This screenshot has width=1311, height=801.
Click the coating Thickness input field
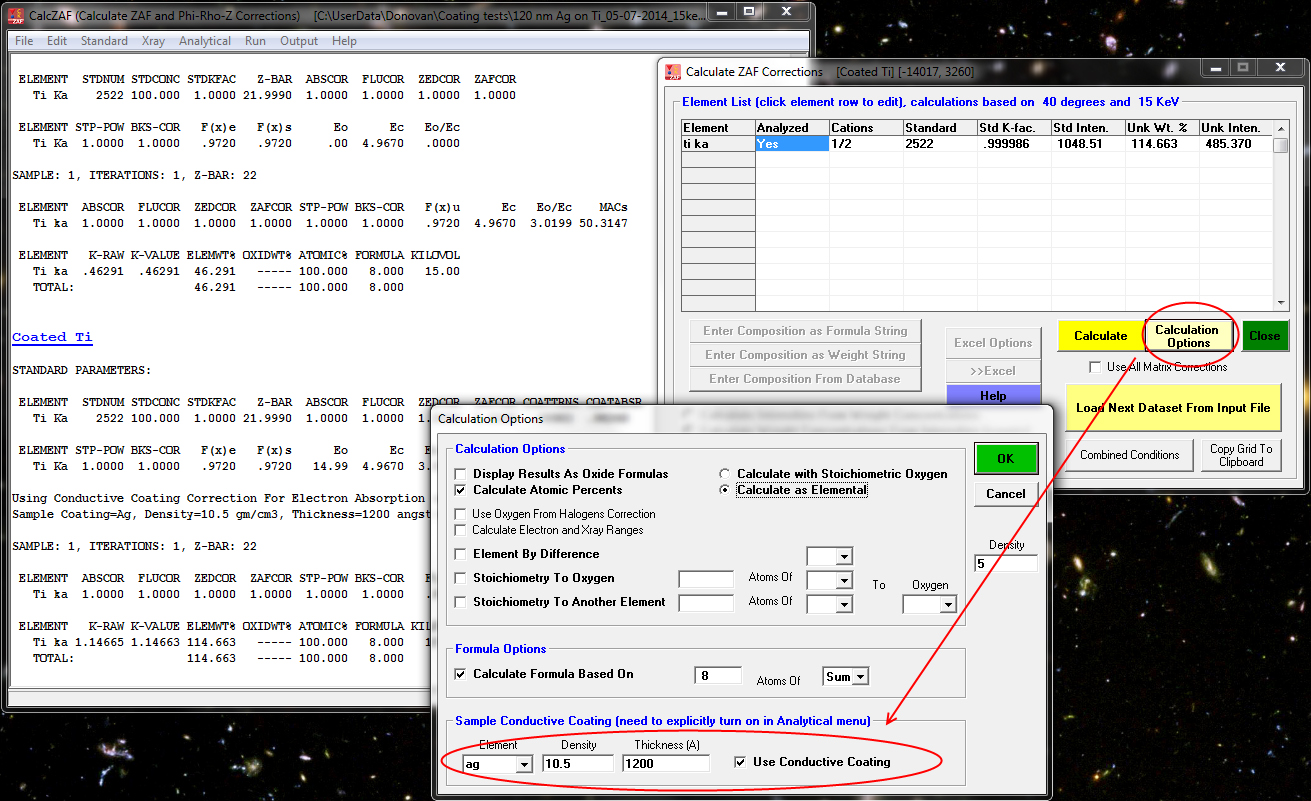(665, 764)
